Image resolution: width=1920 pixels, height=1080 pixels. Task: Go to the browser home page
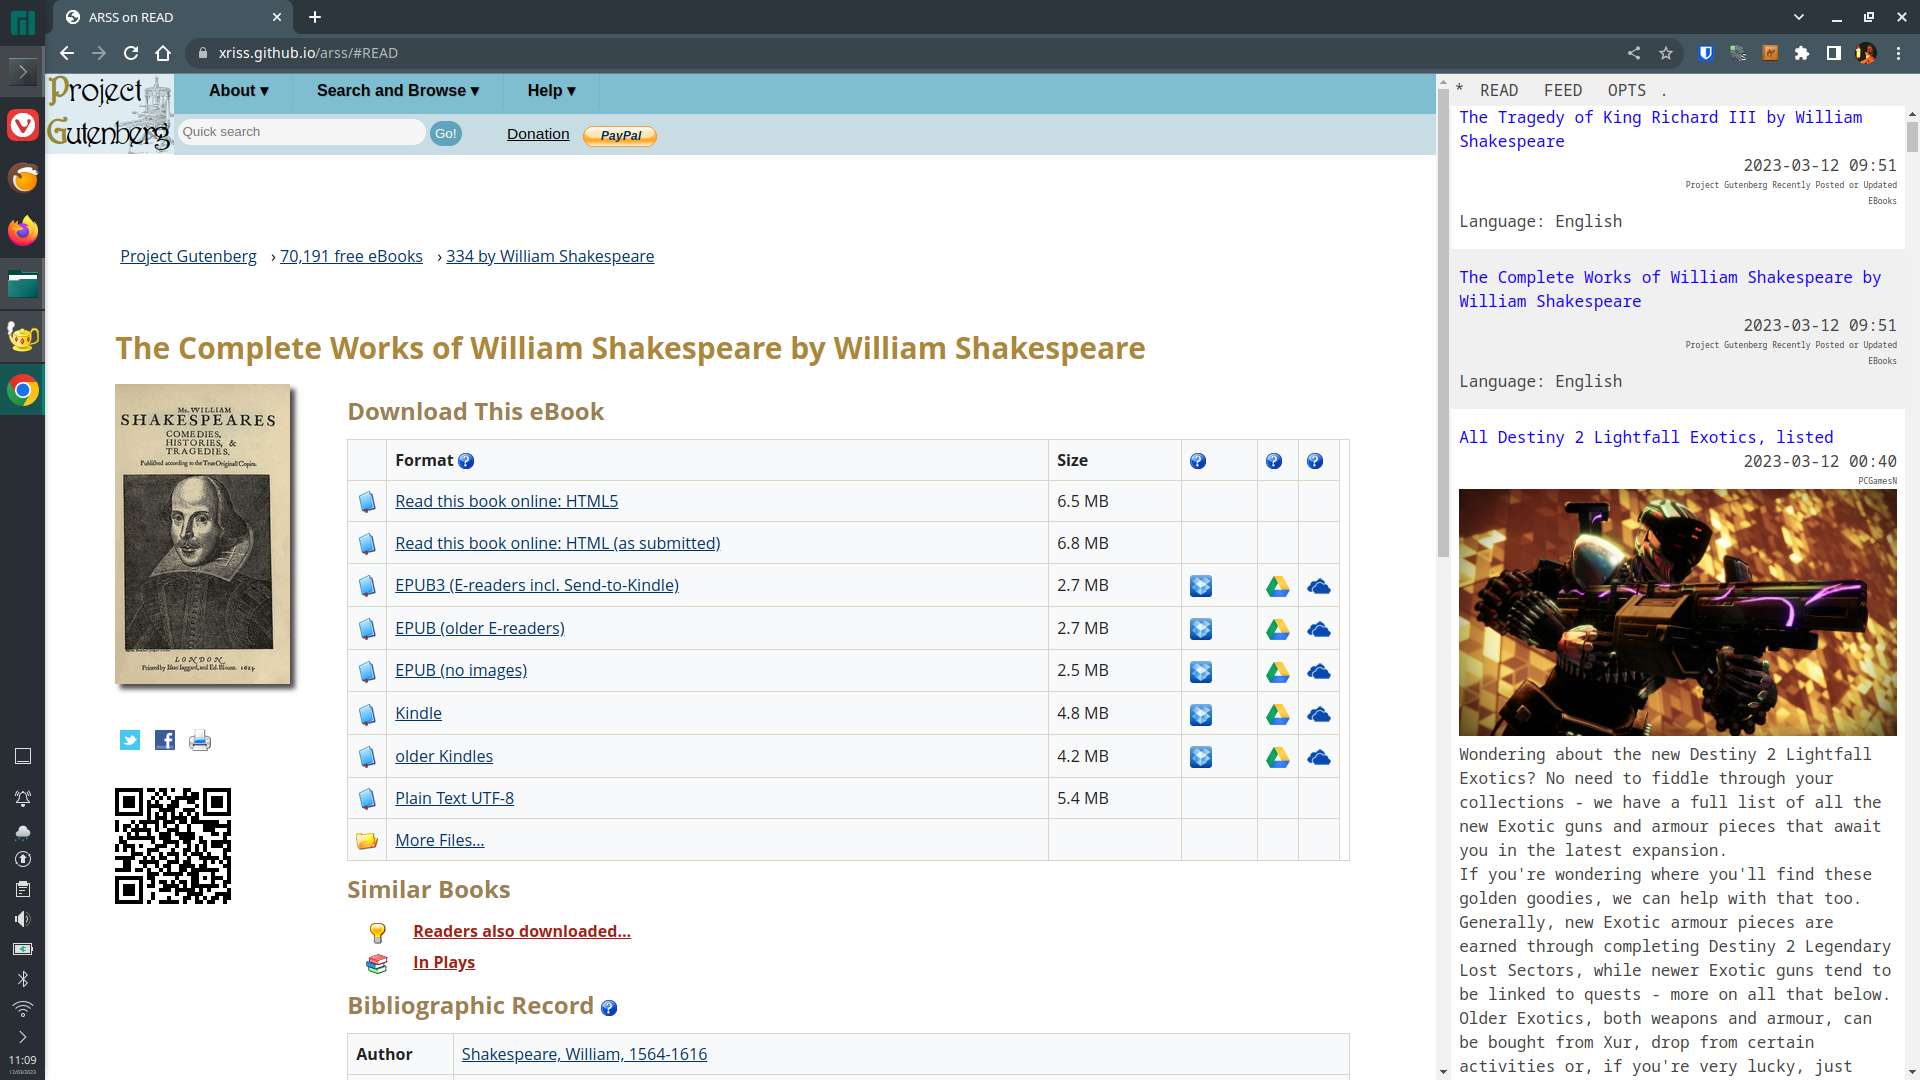163,53
